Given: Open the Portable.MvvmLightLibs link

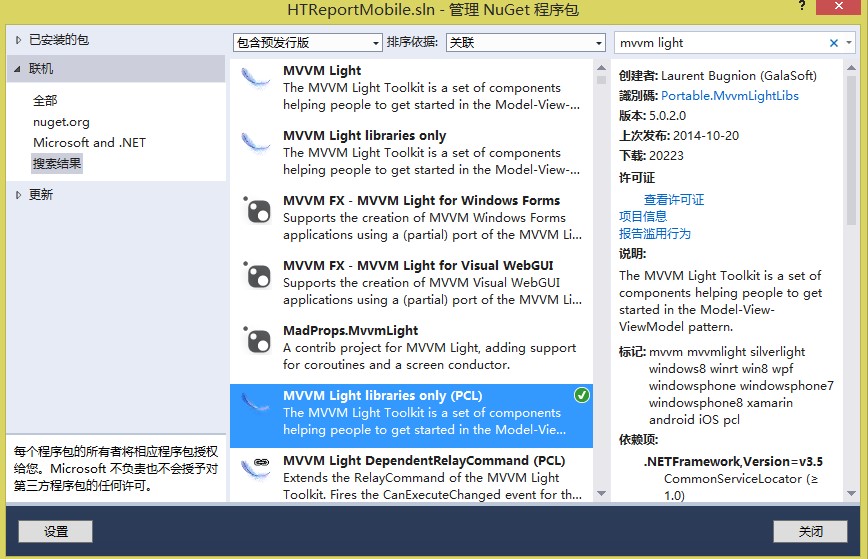Looking at the screenshot, I should 730,96.
